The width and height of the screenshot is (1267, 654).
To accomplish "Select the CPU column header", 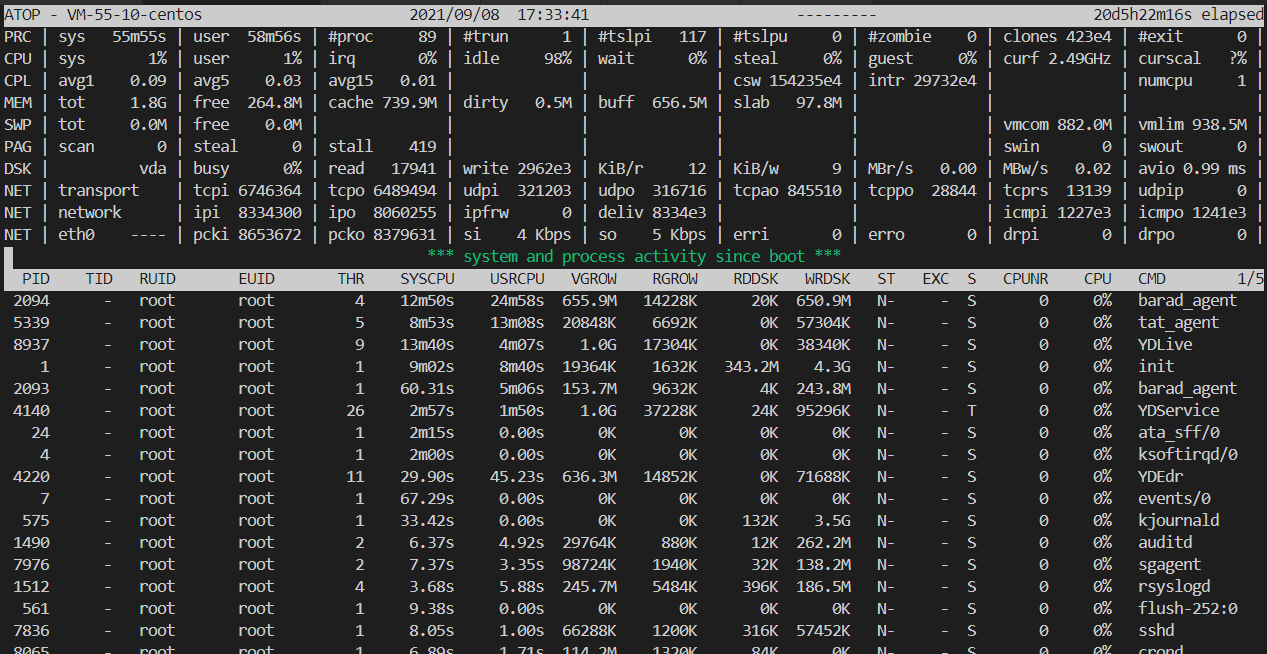I will [1096, 278].
